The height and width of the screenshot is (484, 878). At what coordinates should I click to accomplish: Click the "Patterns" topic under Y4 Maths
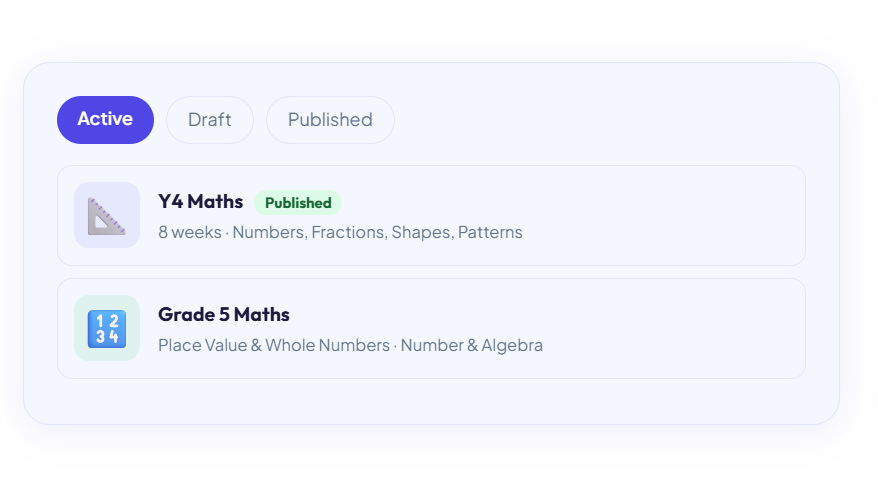490,233
